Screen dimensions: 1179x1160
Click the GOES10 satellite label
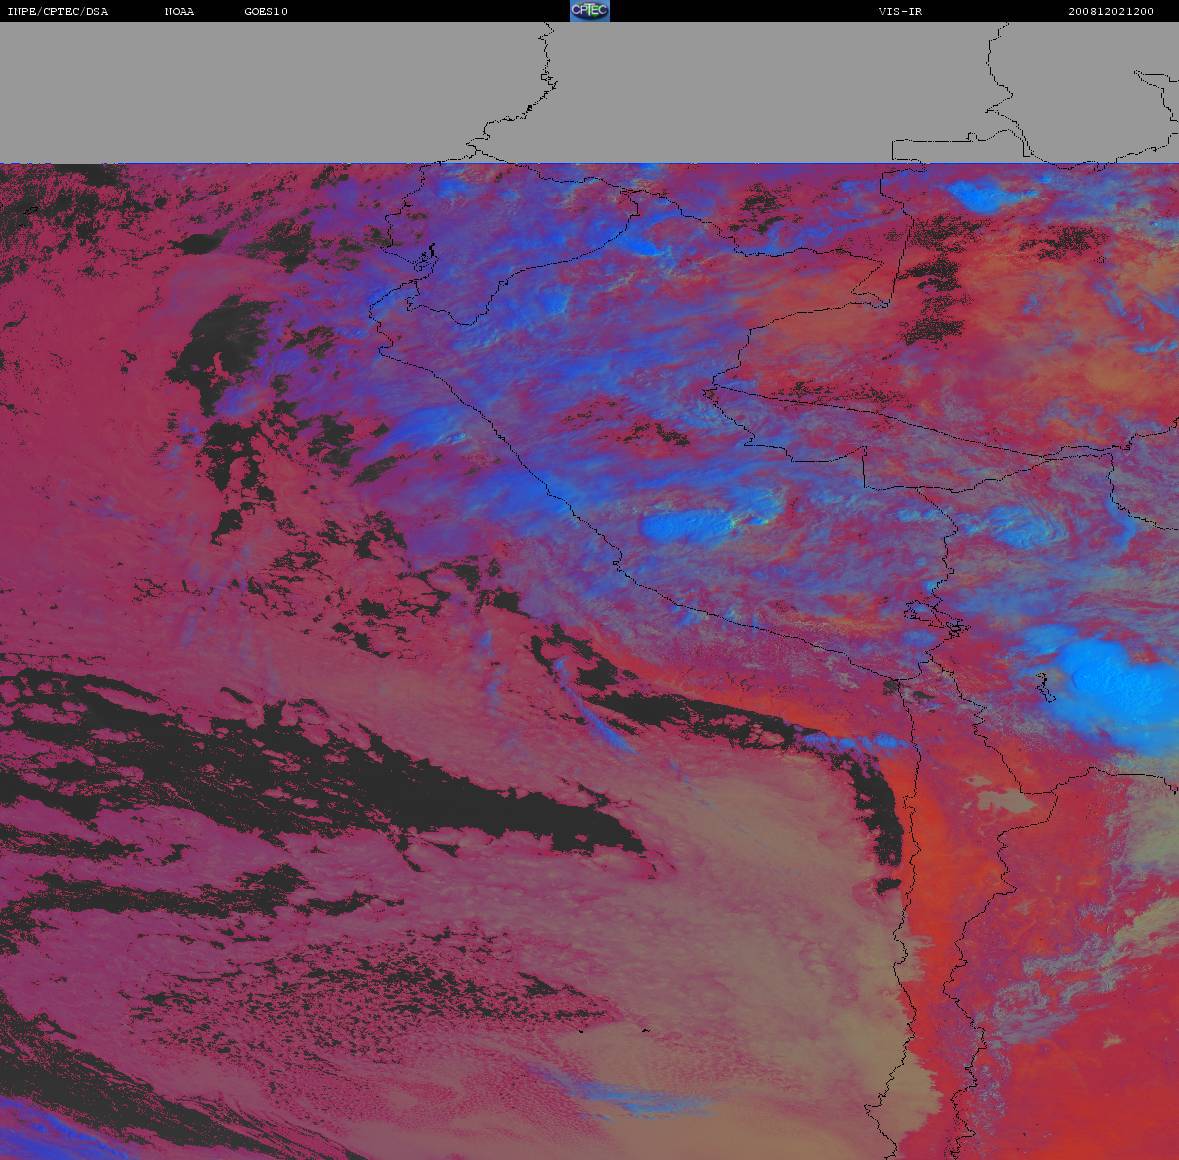coord(266,12)
